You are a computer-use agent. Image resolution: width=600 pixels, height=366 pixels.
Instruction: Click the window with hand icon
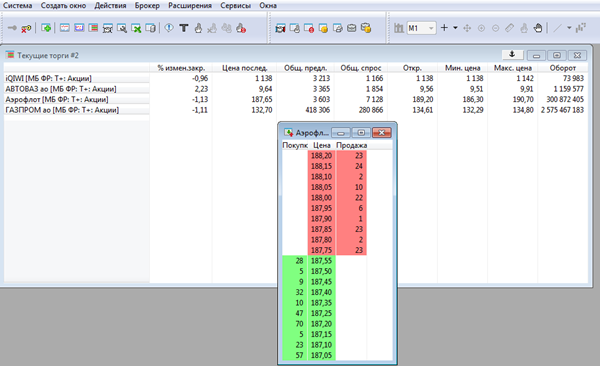pyautogui.click(x=295, y=28)
